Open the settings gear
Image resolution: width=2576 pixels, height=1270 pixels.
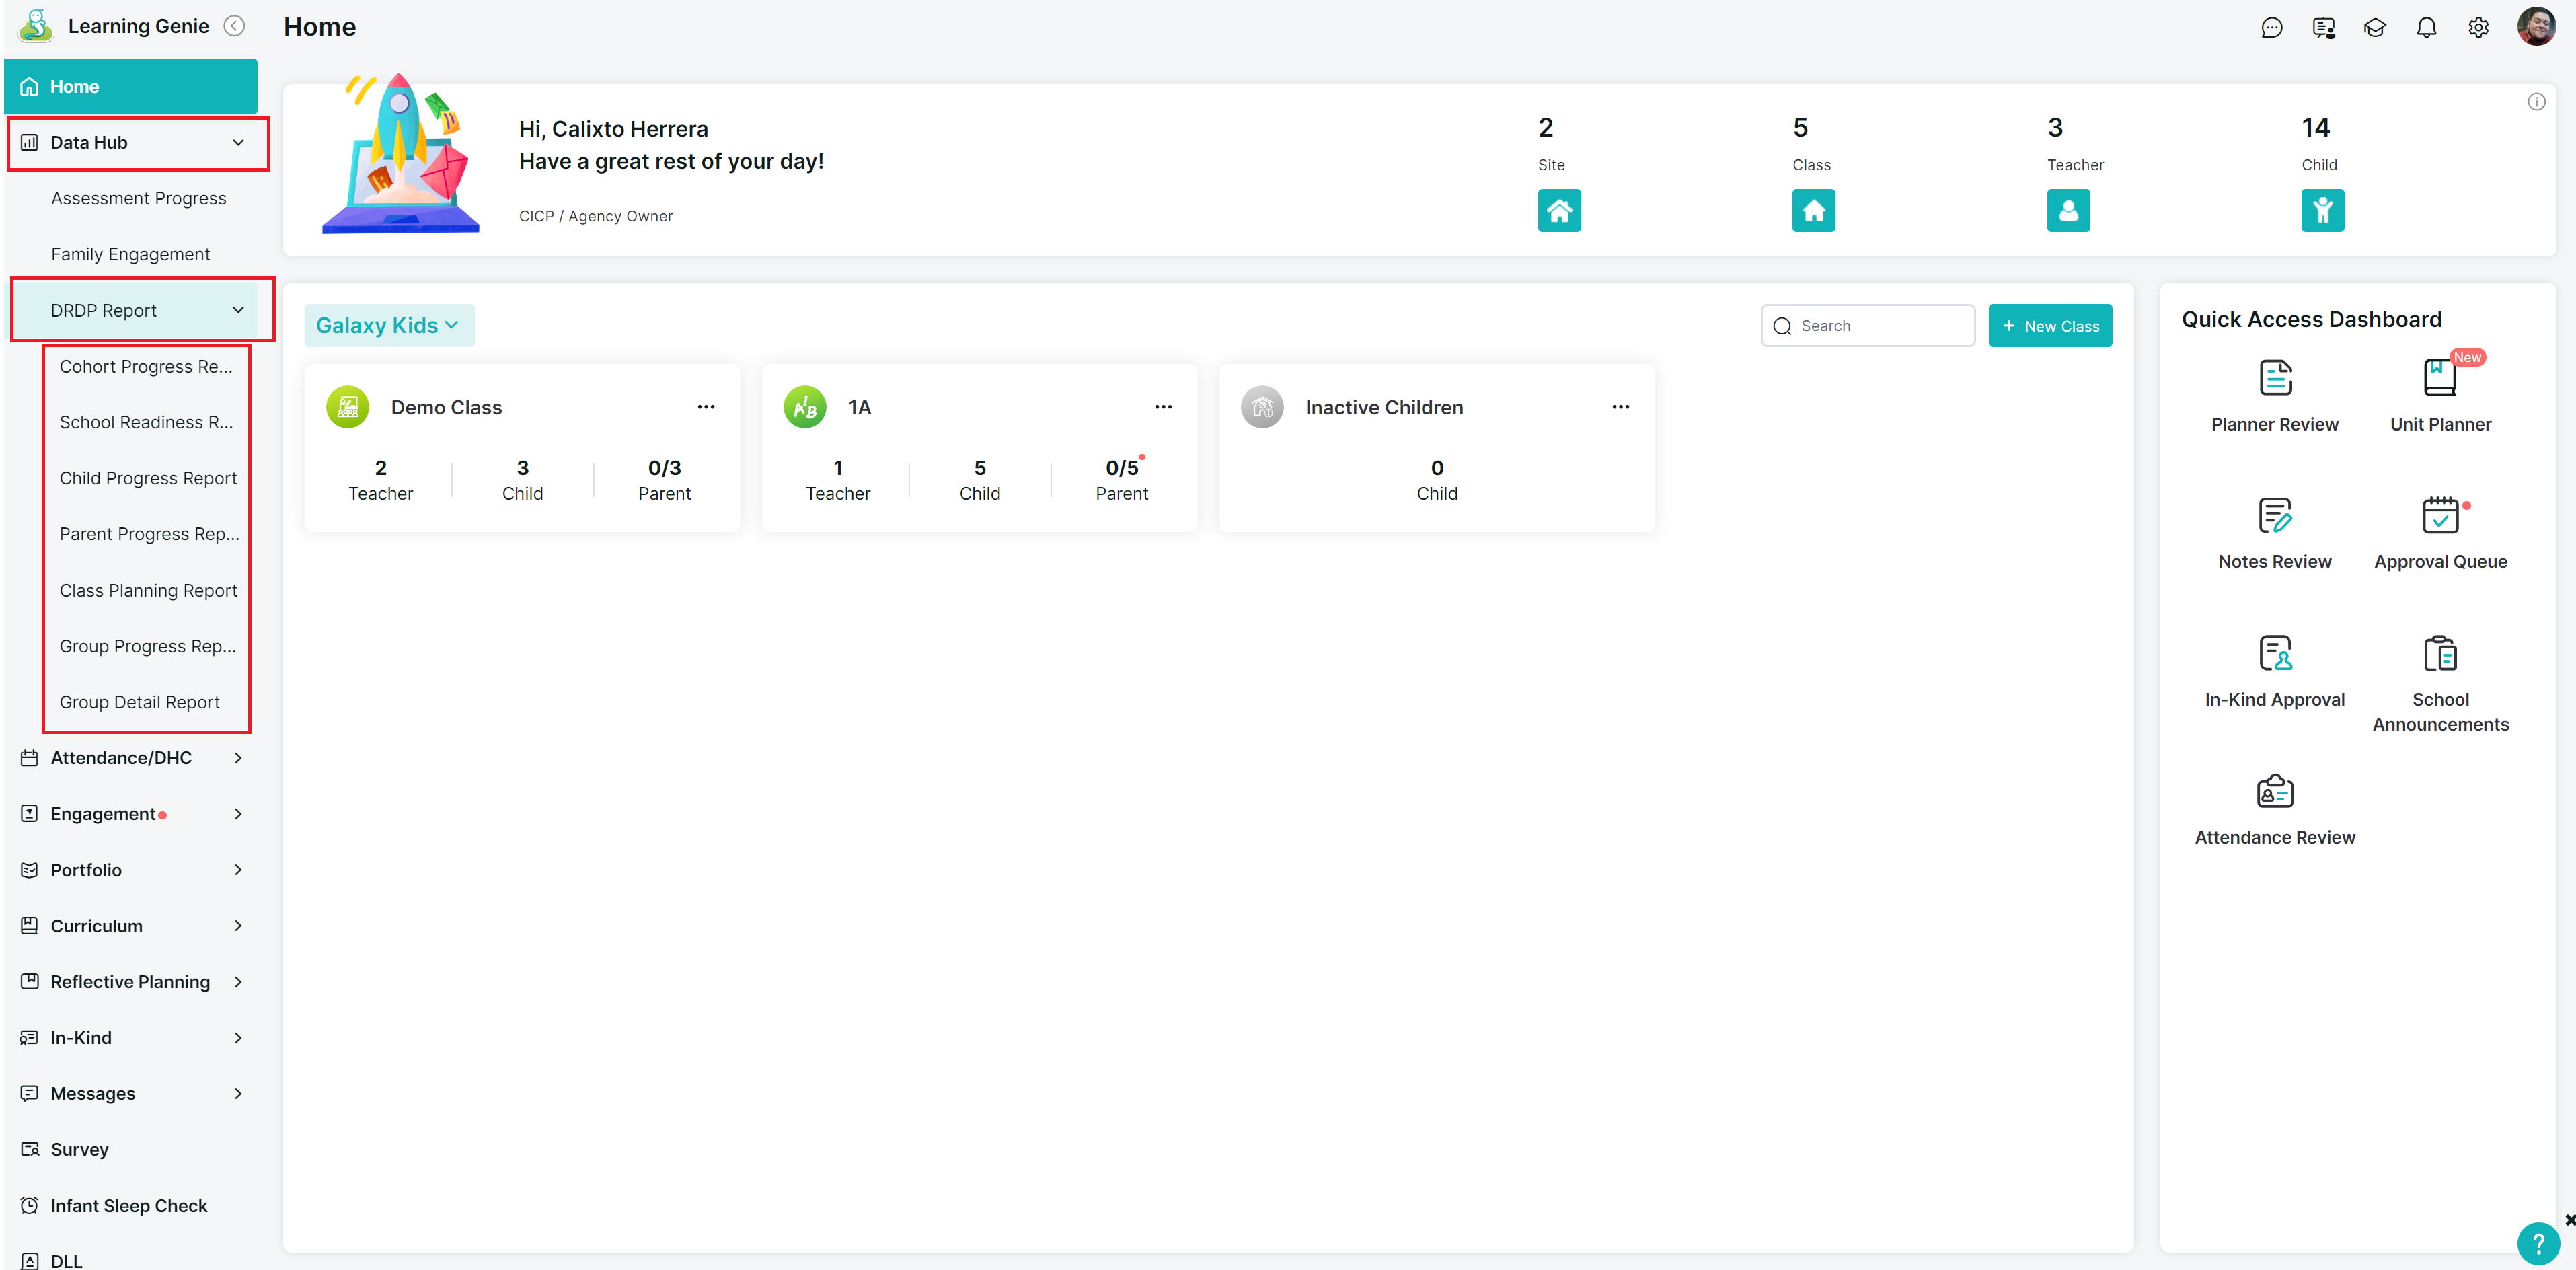click(x=2478, y=27)
